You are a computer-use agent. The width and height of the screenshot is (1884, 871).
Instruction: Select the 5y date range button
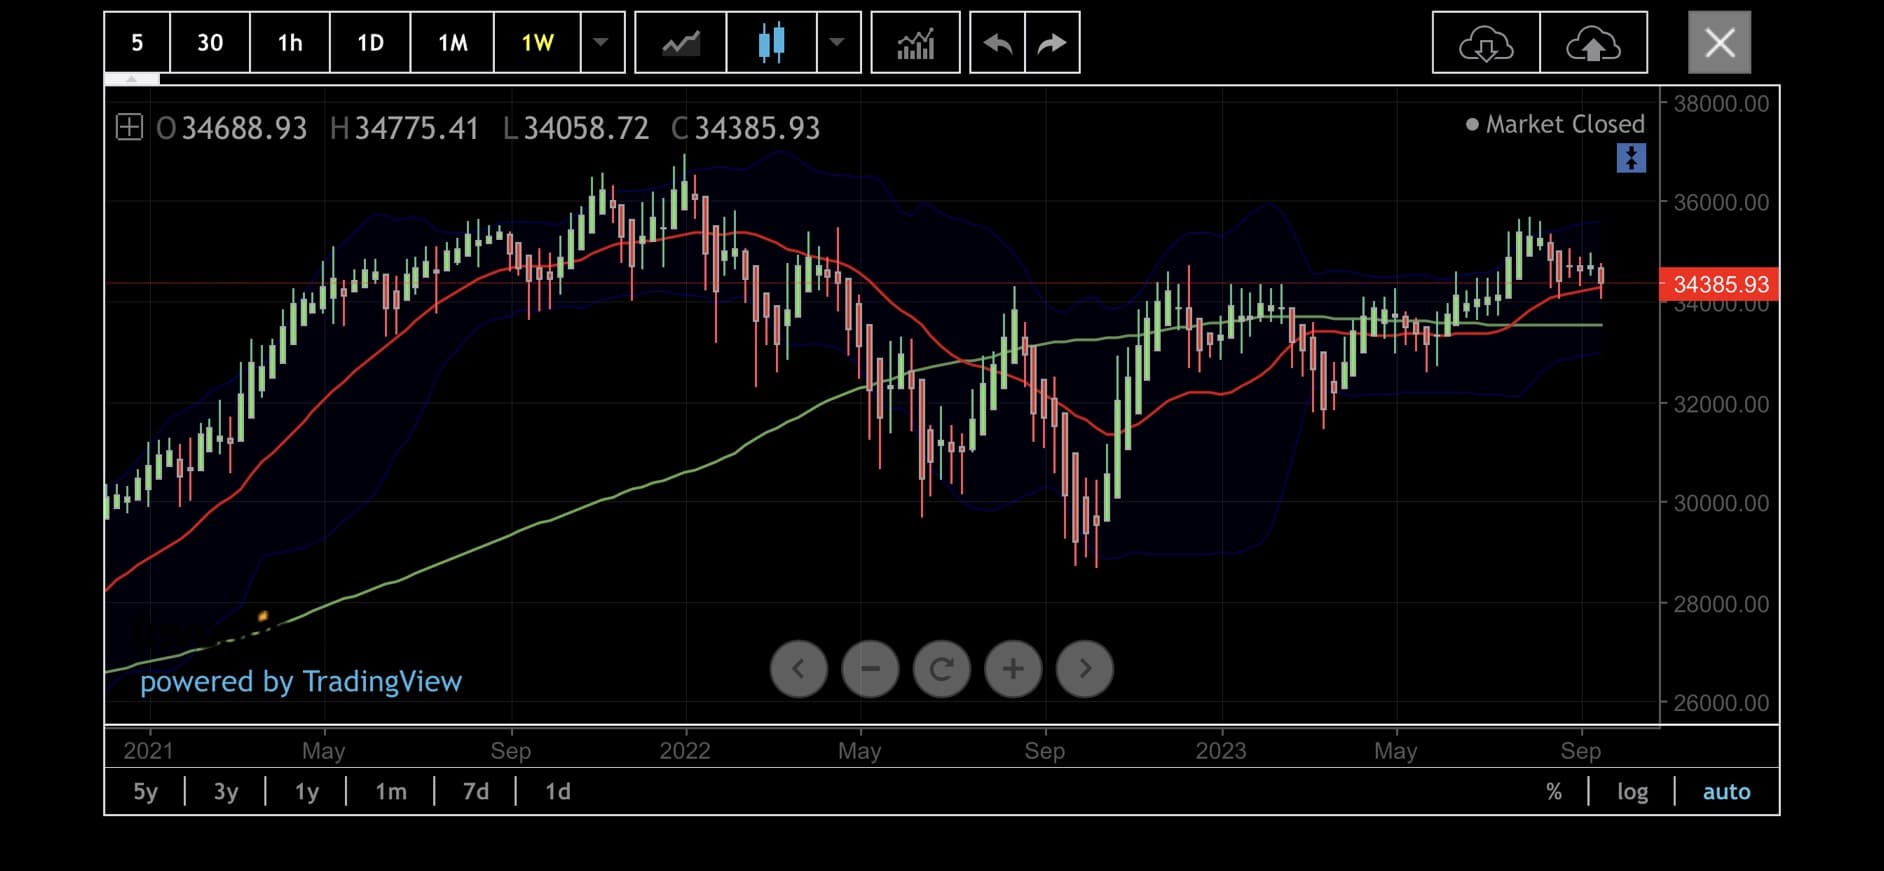tap(145, 792)
